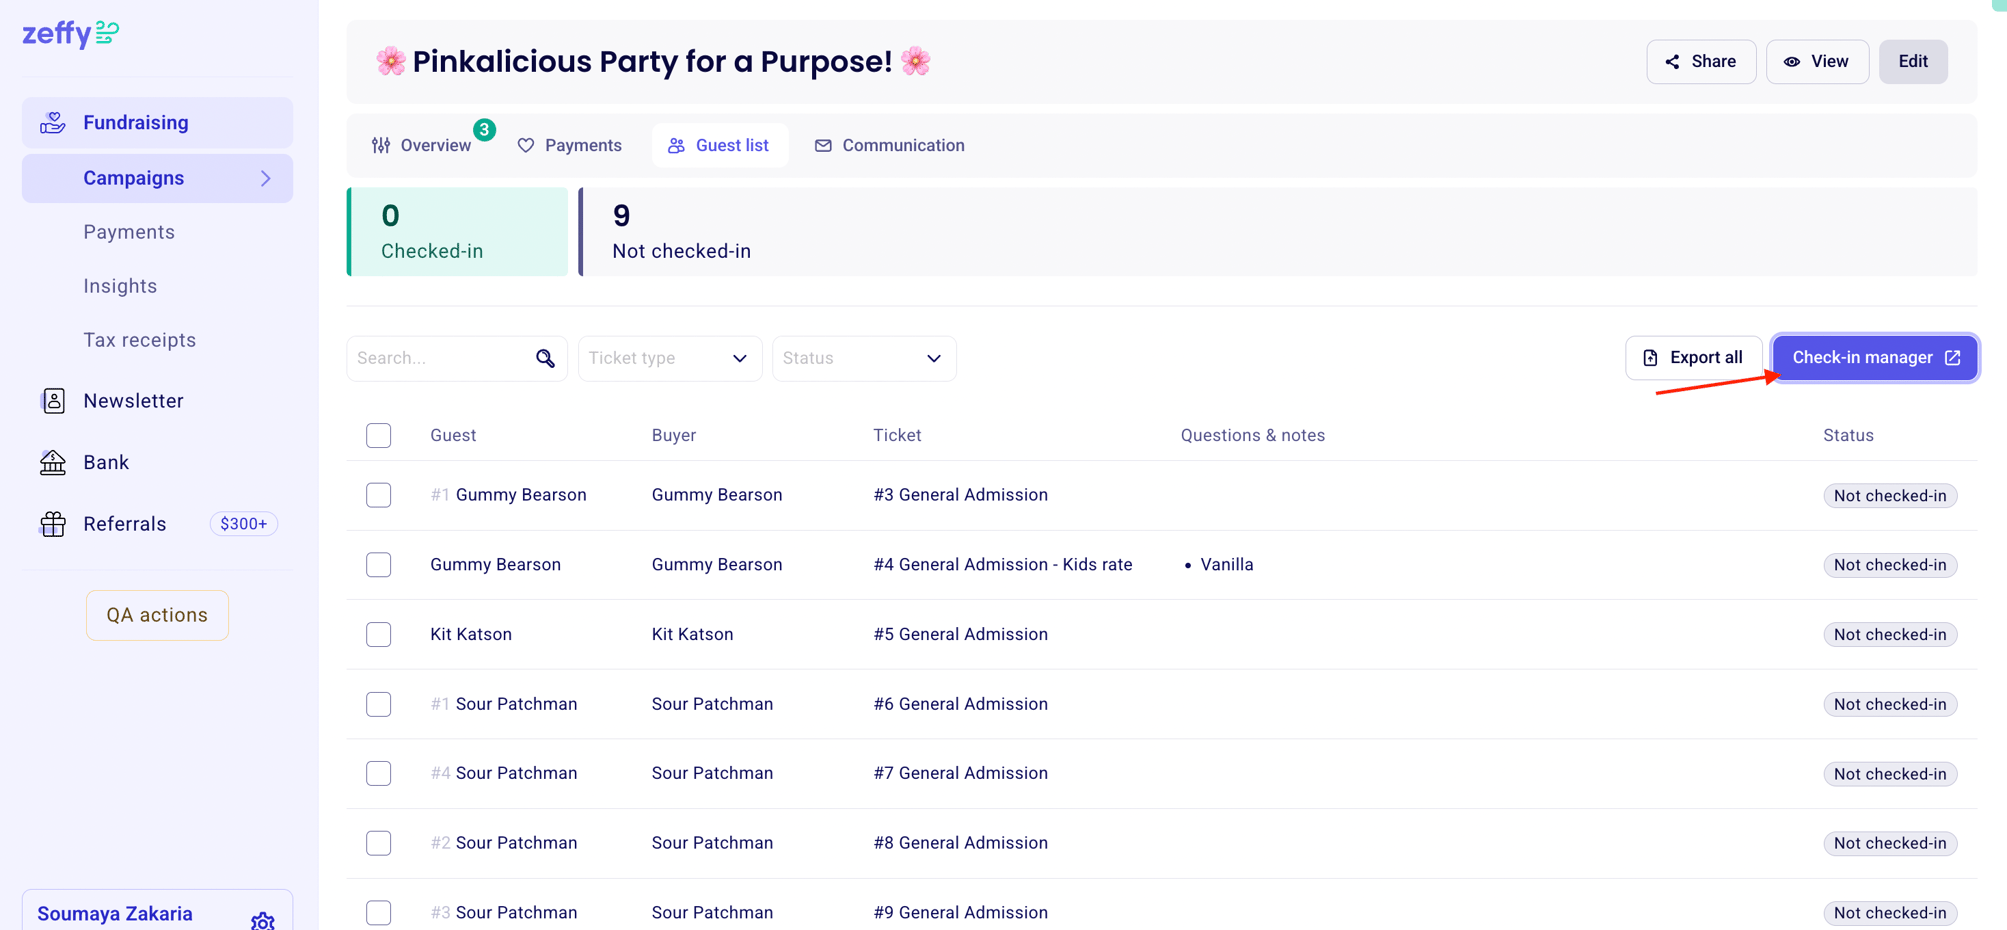Image resolution: width=2007 pixels, height=930 pixels.
Task: Click the Checked-in count card
Action: (x=457, y=232)
